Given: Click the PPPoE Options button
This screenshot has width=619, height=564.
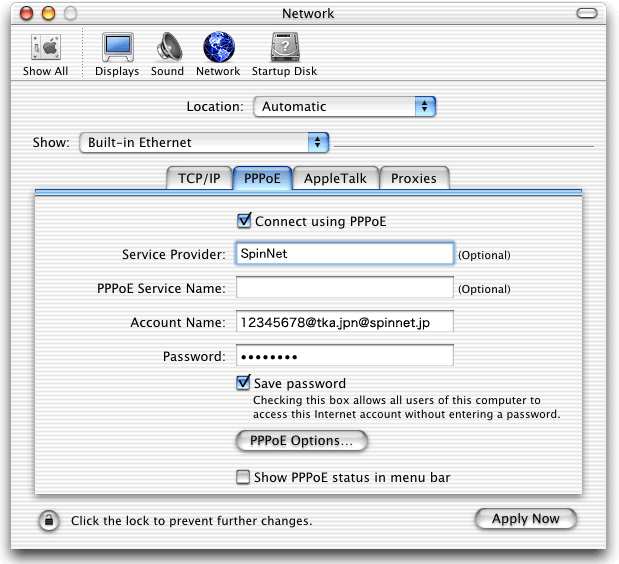Looking at the screenshot, I should (302, 440).
